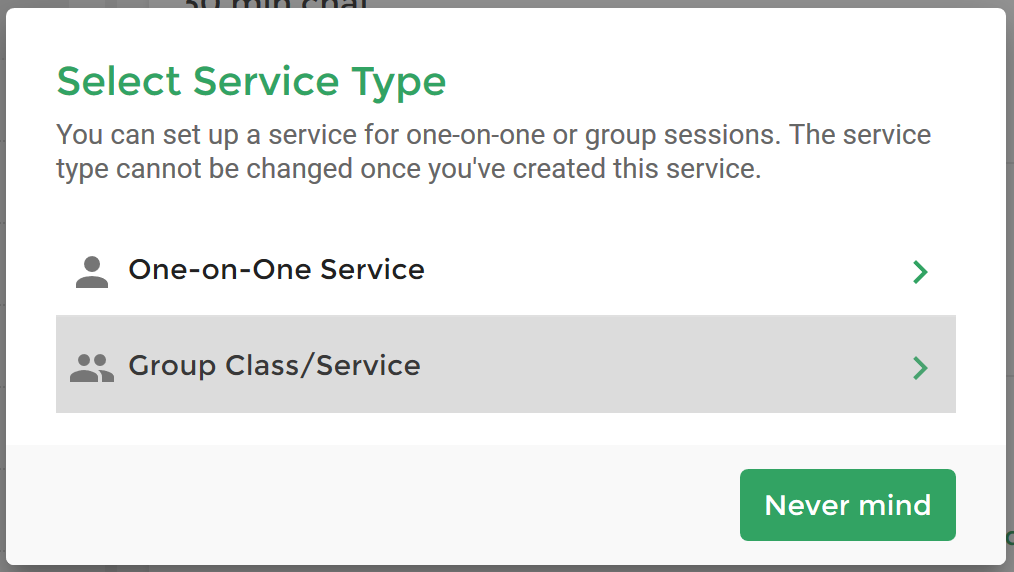
Task: Click the green Never mind button text
Action: click(848, 505)
